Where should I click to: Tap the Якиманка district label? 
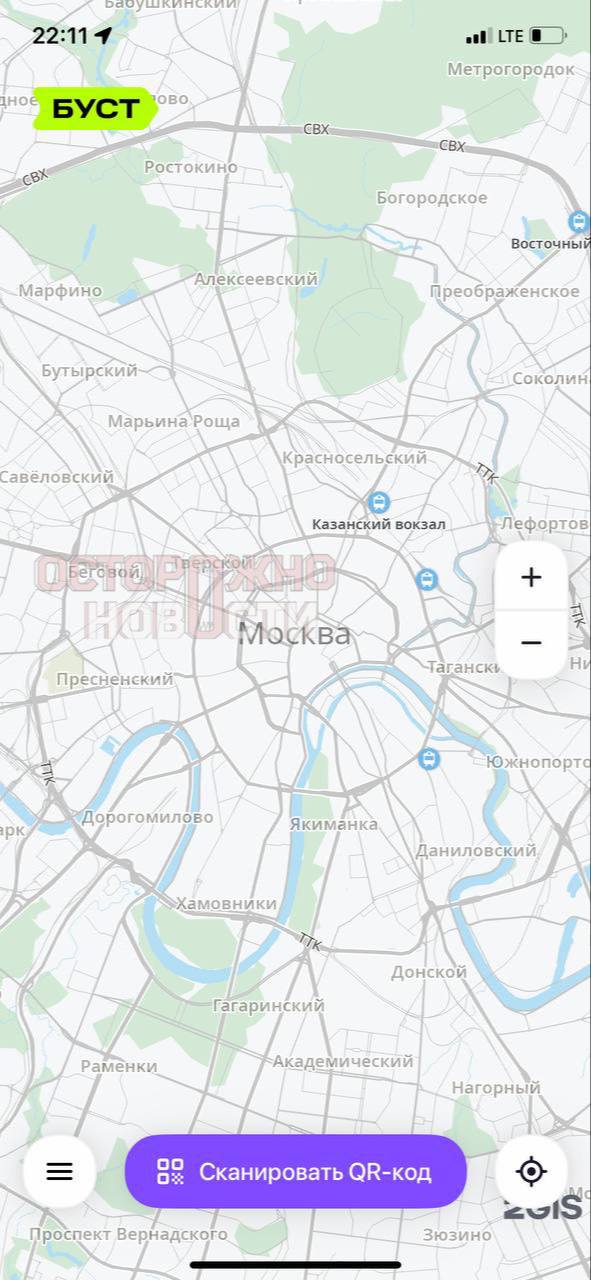pos(334,824)
